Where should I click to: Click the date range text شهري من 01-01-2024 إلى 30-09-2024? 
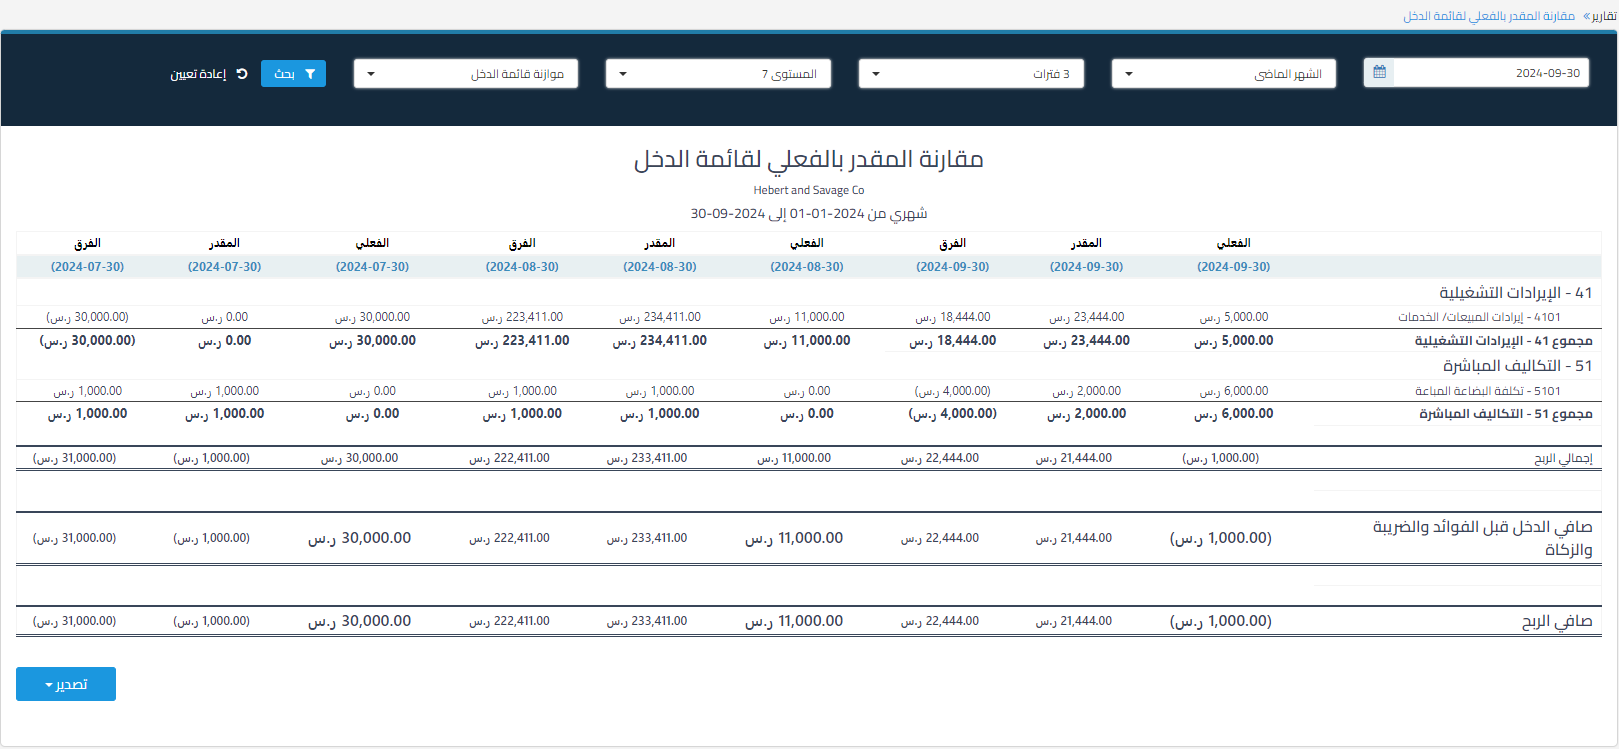[x=809, y=214]
